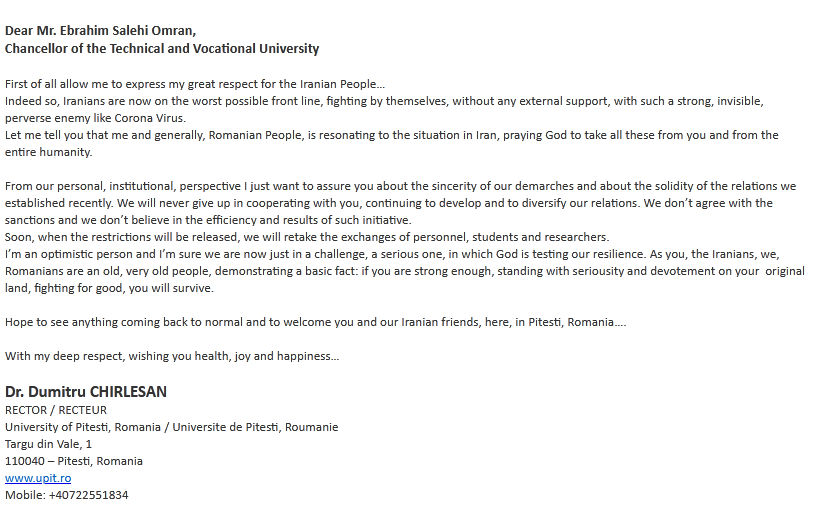Image resolution: width=820 pixels, height=511 pixels.
Task: Click the line beginning 'Let me tell you that'
Action: coord(392,135)
